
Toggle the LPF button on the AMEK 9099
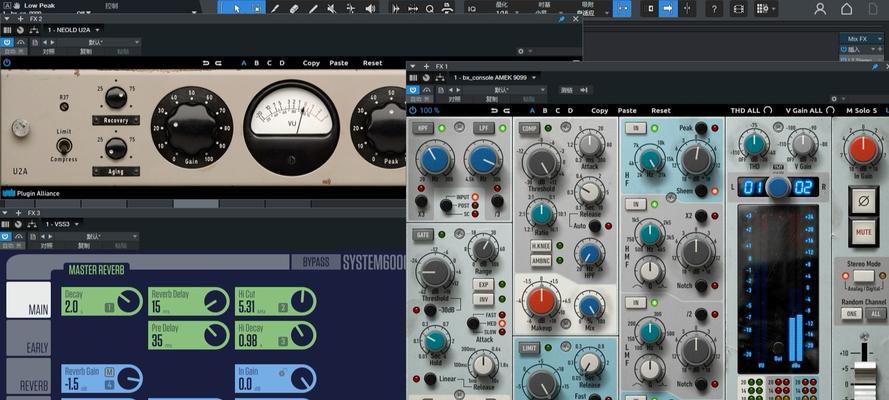pos(484,129)
